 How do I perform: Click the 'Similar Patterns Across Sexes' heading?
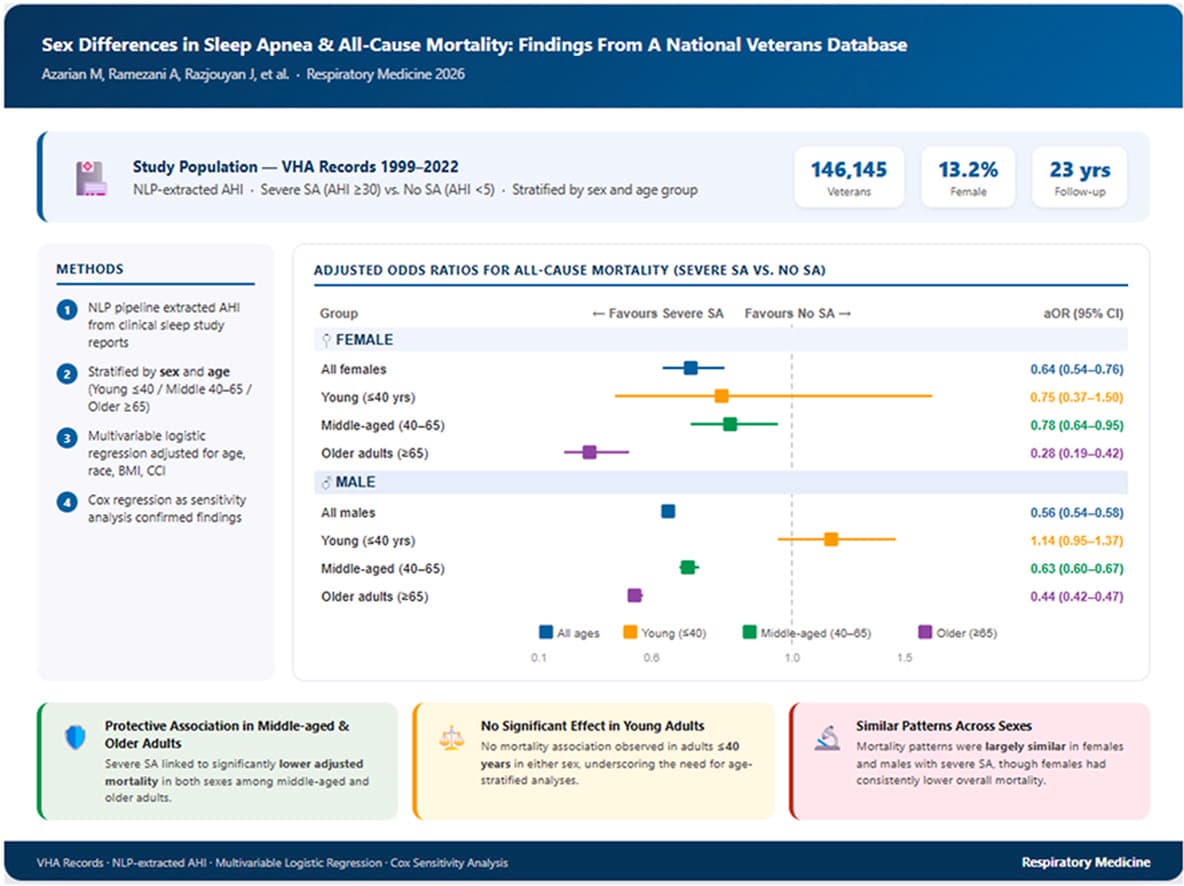tap(944, 726)
